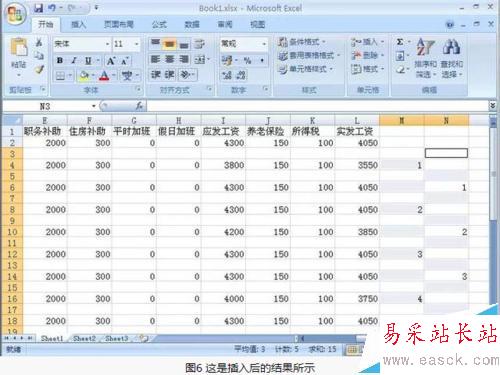Screen dimensions: 500x375
Task: Cut with the scissors icon
Action: pos(39,43)
